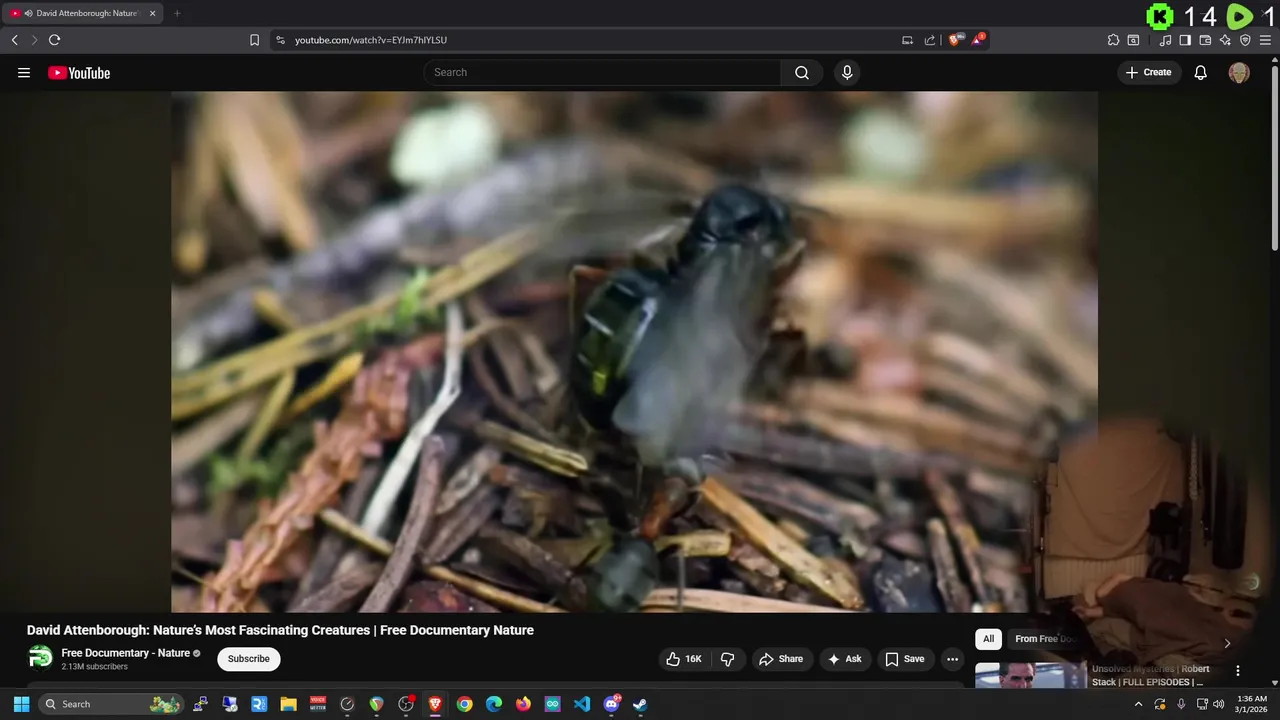Show hidden system tray icons
Screen dimensions: 1280x720
[x=1138, y=704]
